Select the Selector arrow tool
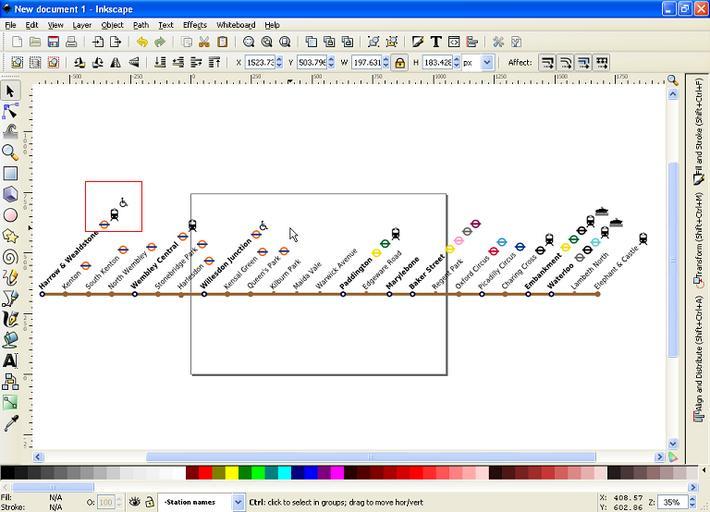The height and width of the screenshot is (512, 710). 10,91
